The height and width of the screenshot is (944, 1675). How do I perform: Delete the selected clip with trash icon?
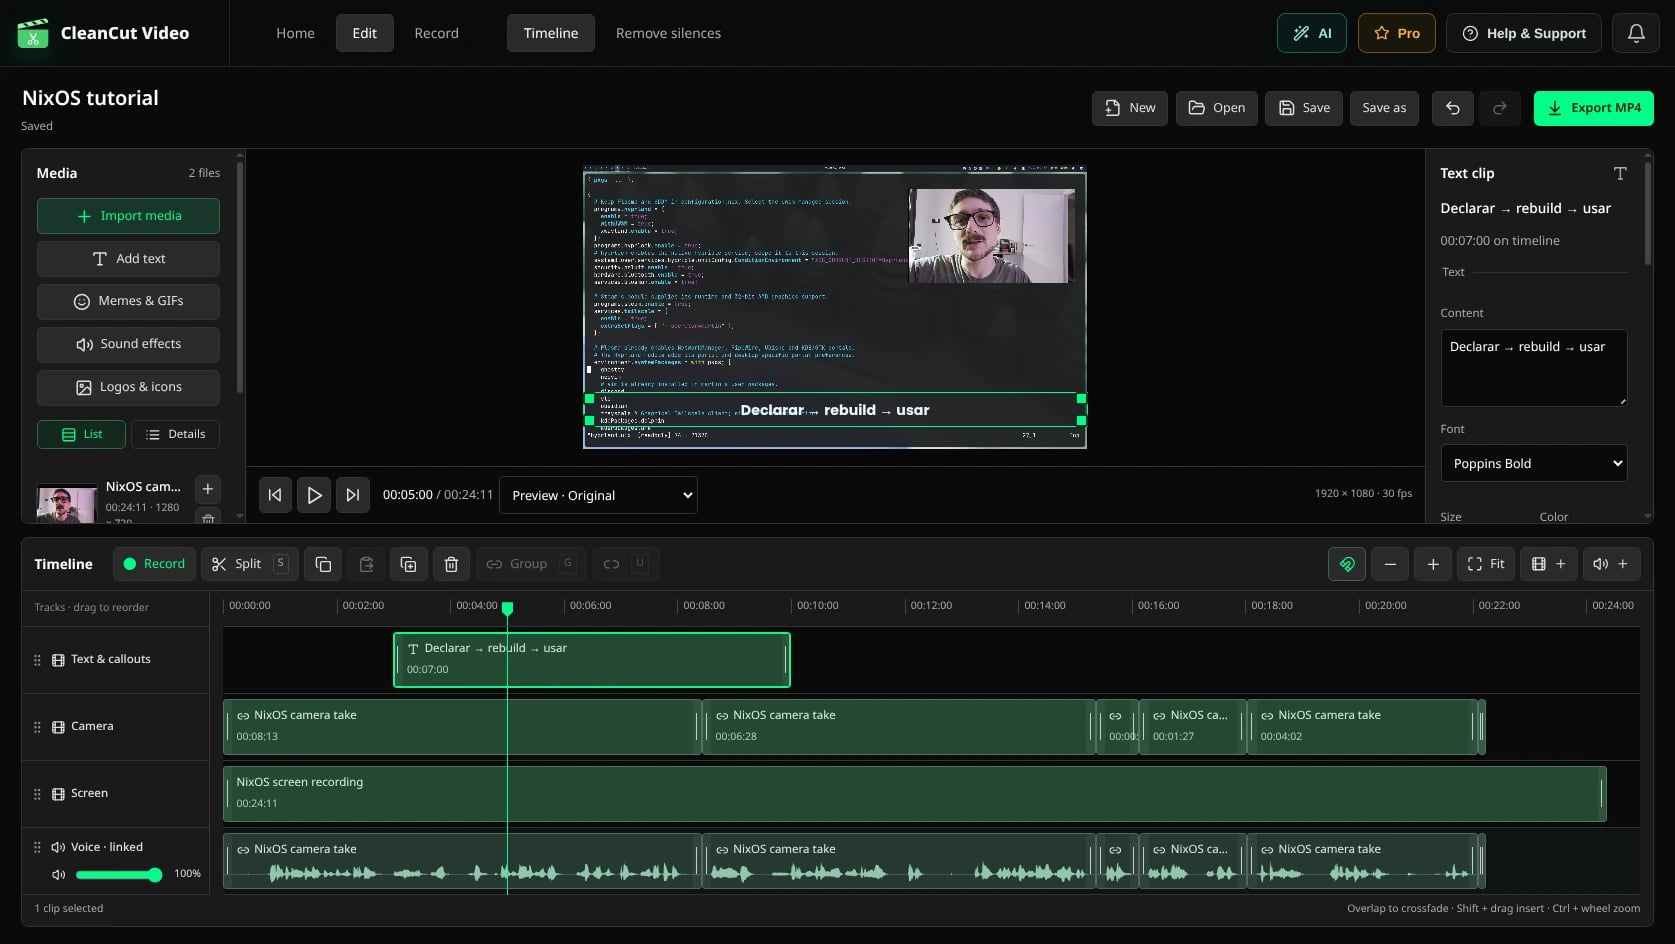(451, 564)
